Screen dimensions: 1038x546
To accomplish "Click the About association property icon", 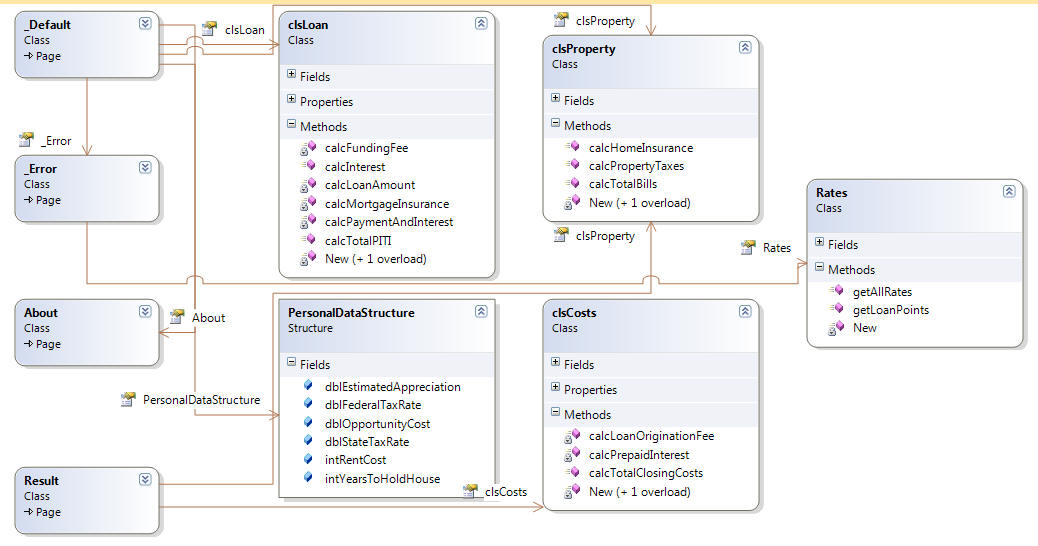I will (176, 316).
